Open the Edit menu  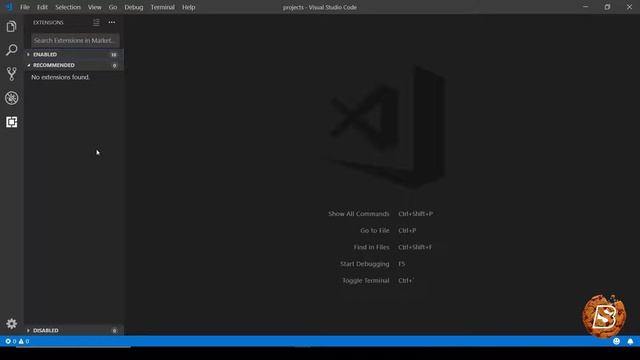coord(42,7)
